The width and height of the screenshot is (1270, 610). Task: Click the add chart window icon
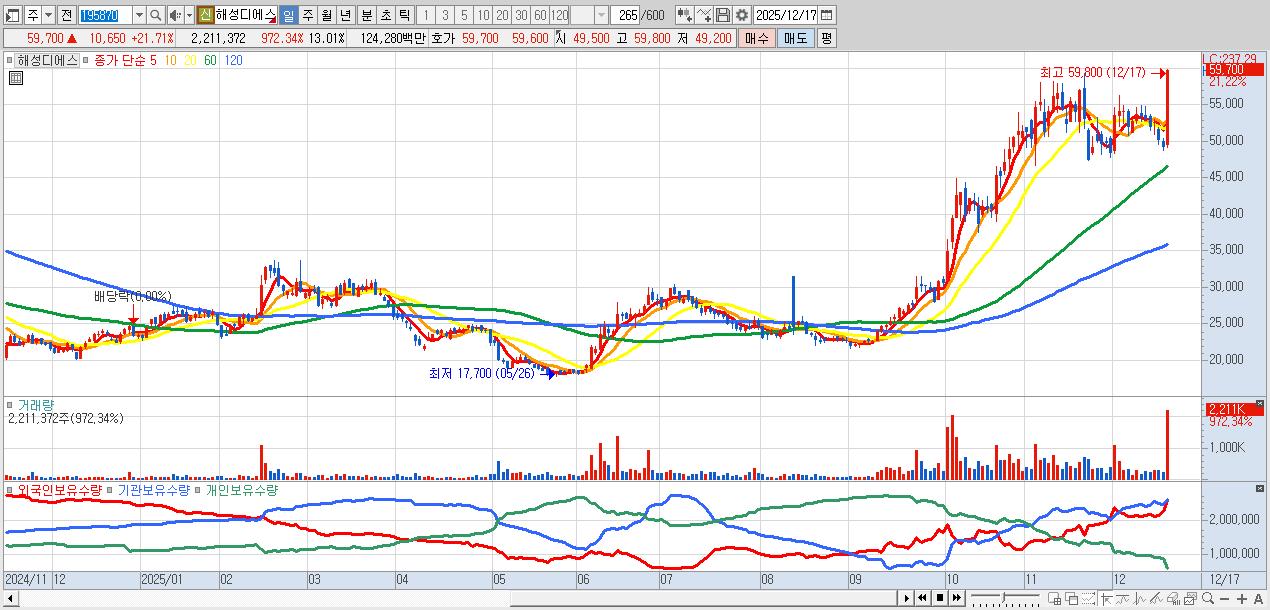pos(1055,599)
